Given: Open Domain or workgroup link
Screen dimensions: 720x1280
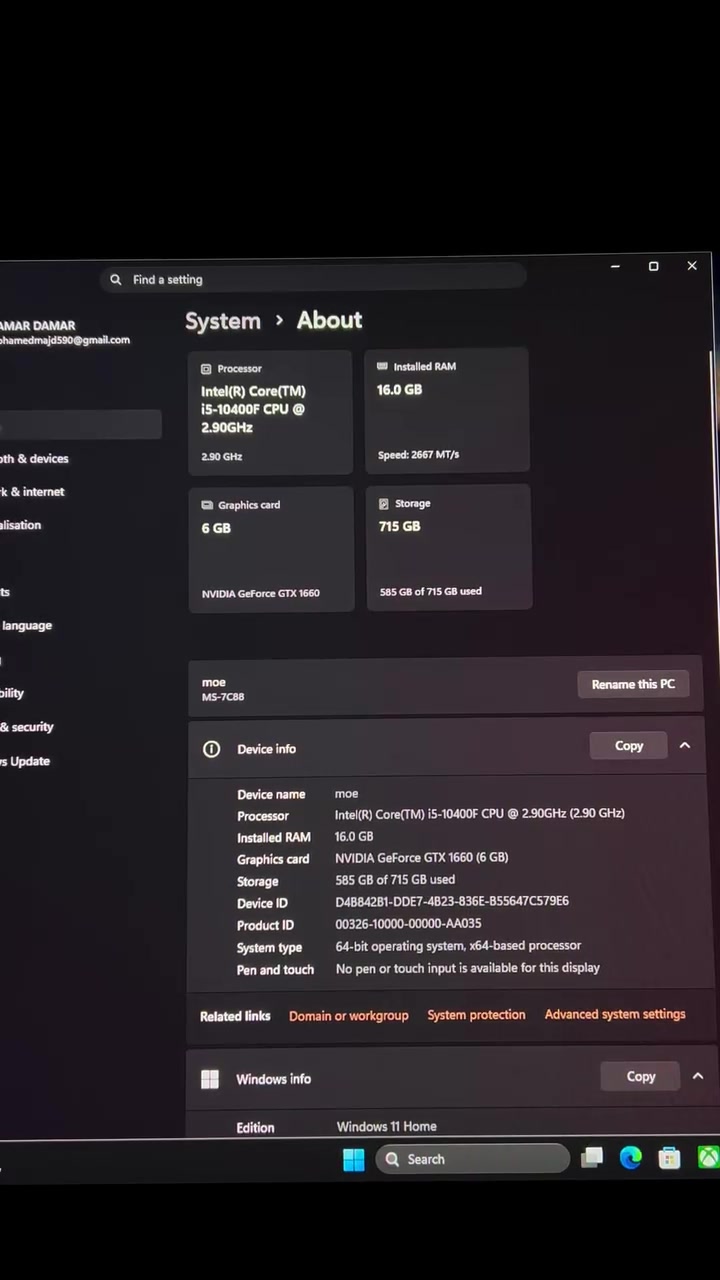Looking at the screenshot, I should (349, 1016).
